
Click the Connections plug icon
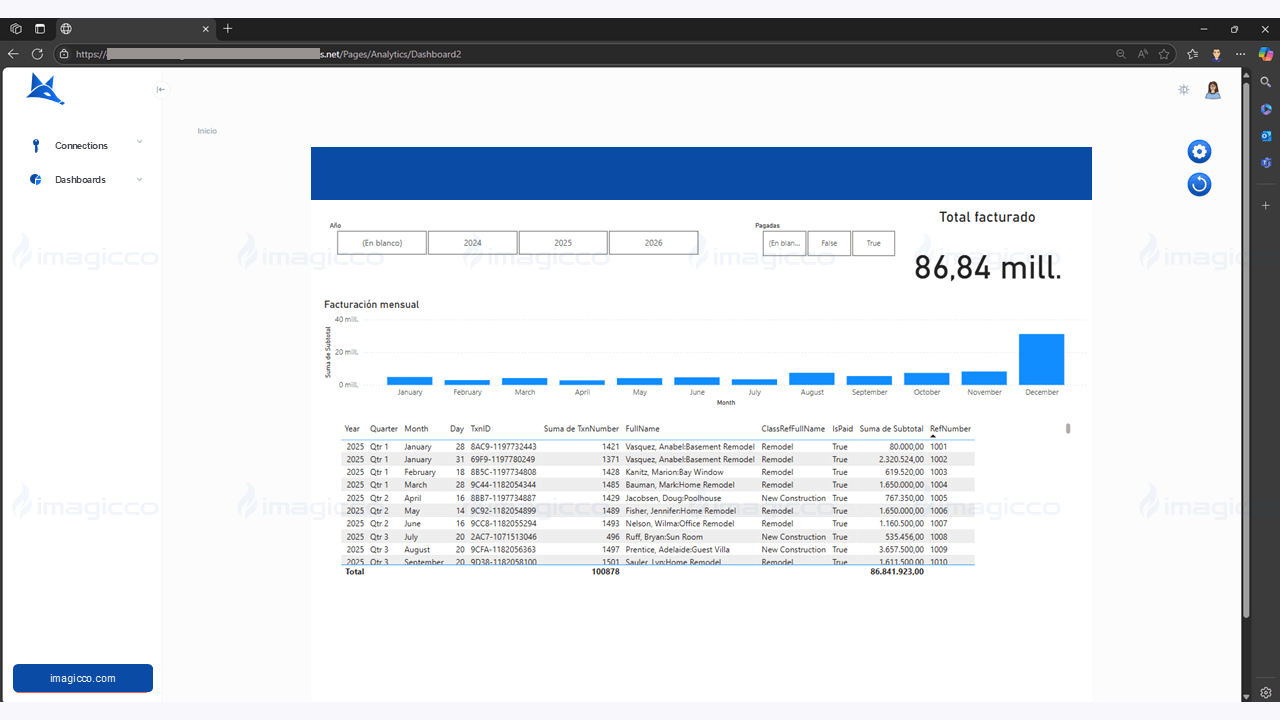pos(36,146)
